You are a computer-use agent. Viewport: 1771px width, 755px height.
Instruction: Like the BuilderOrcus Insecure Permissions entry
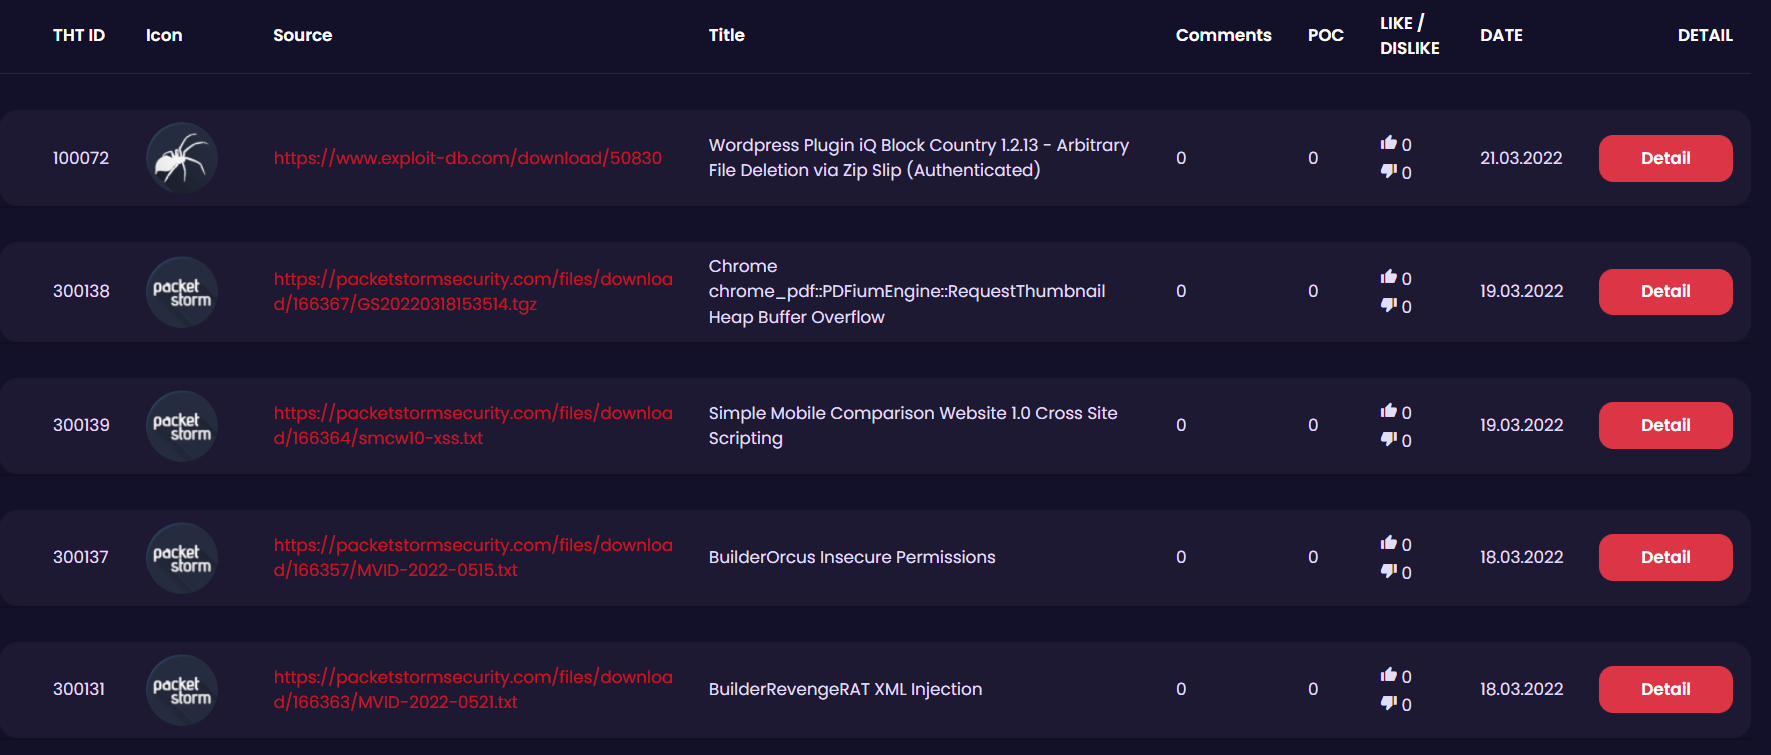click(x=1389, y=543)
